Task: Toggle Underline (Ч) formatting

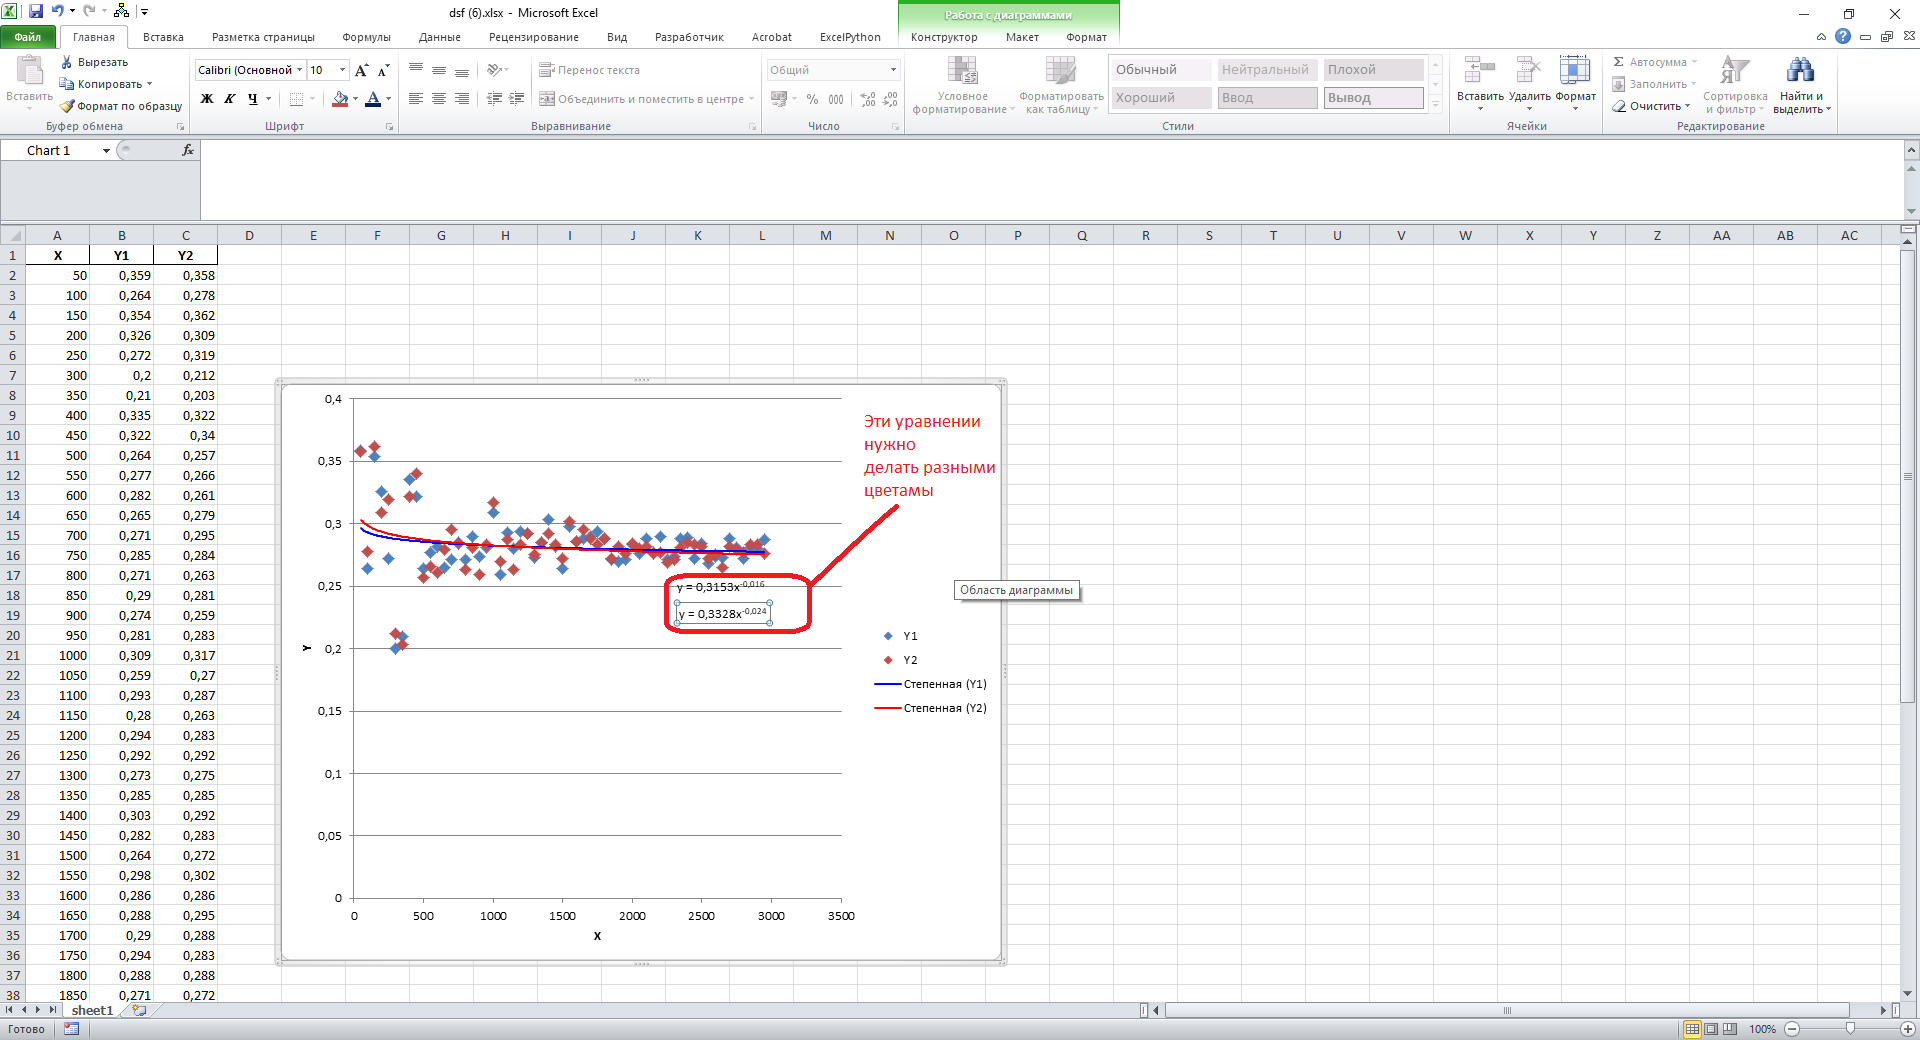Action: pos(253,99)
